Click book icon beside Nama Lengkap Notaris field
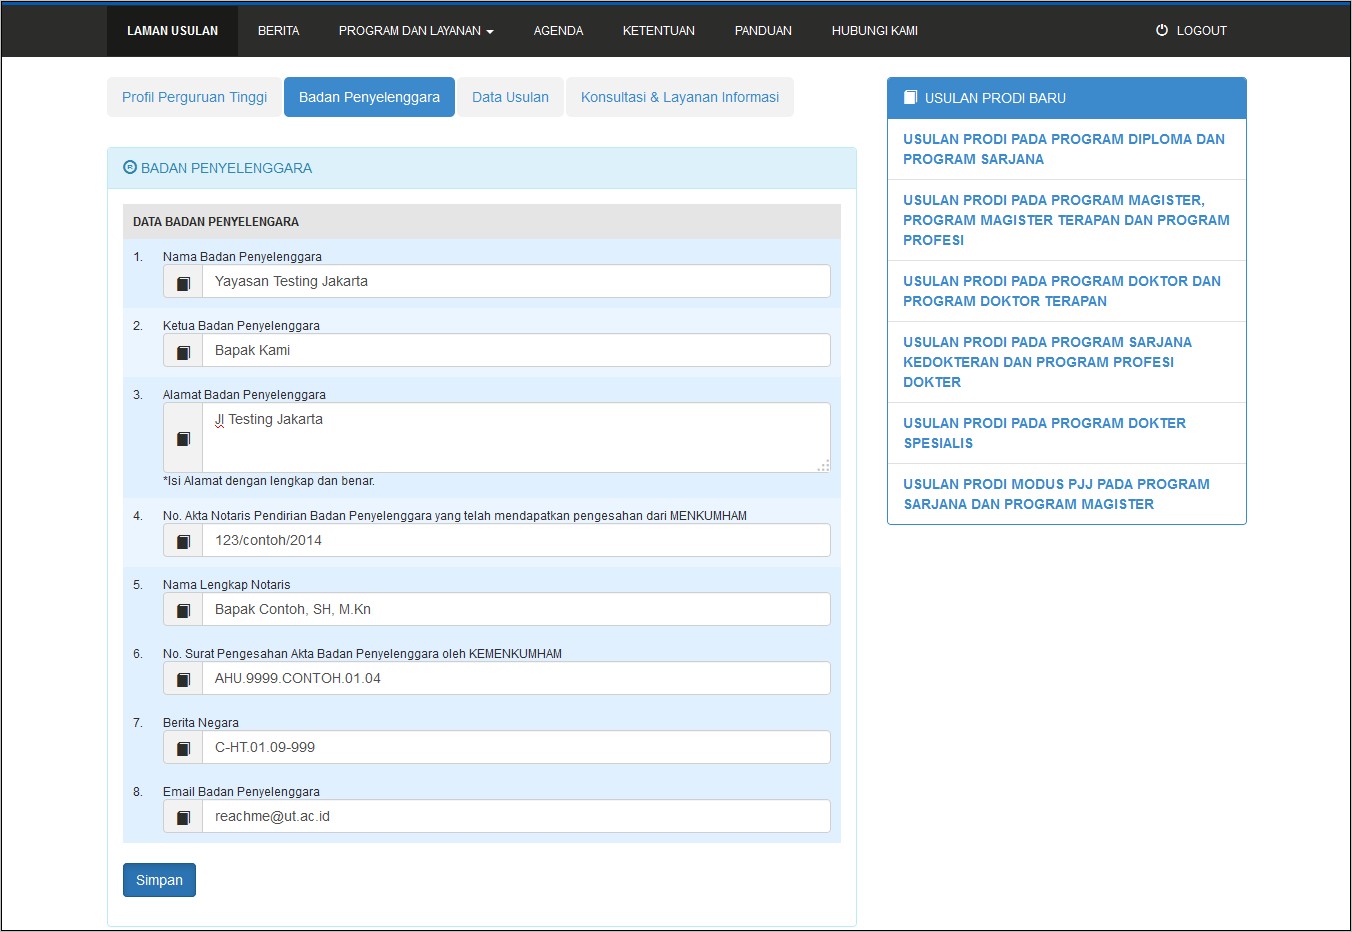Viewport: 1352px width, 932px height. click(183, 610)
